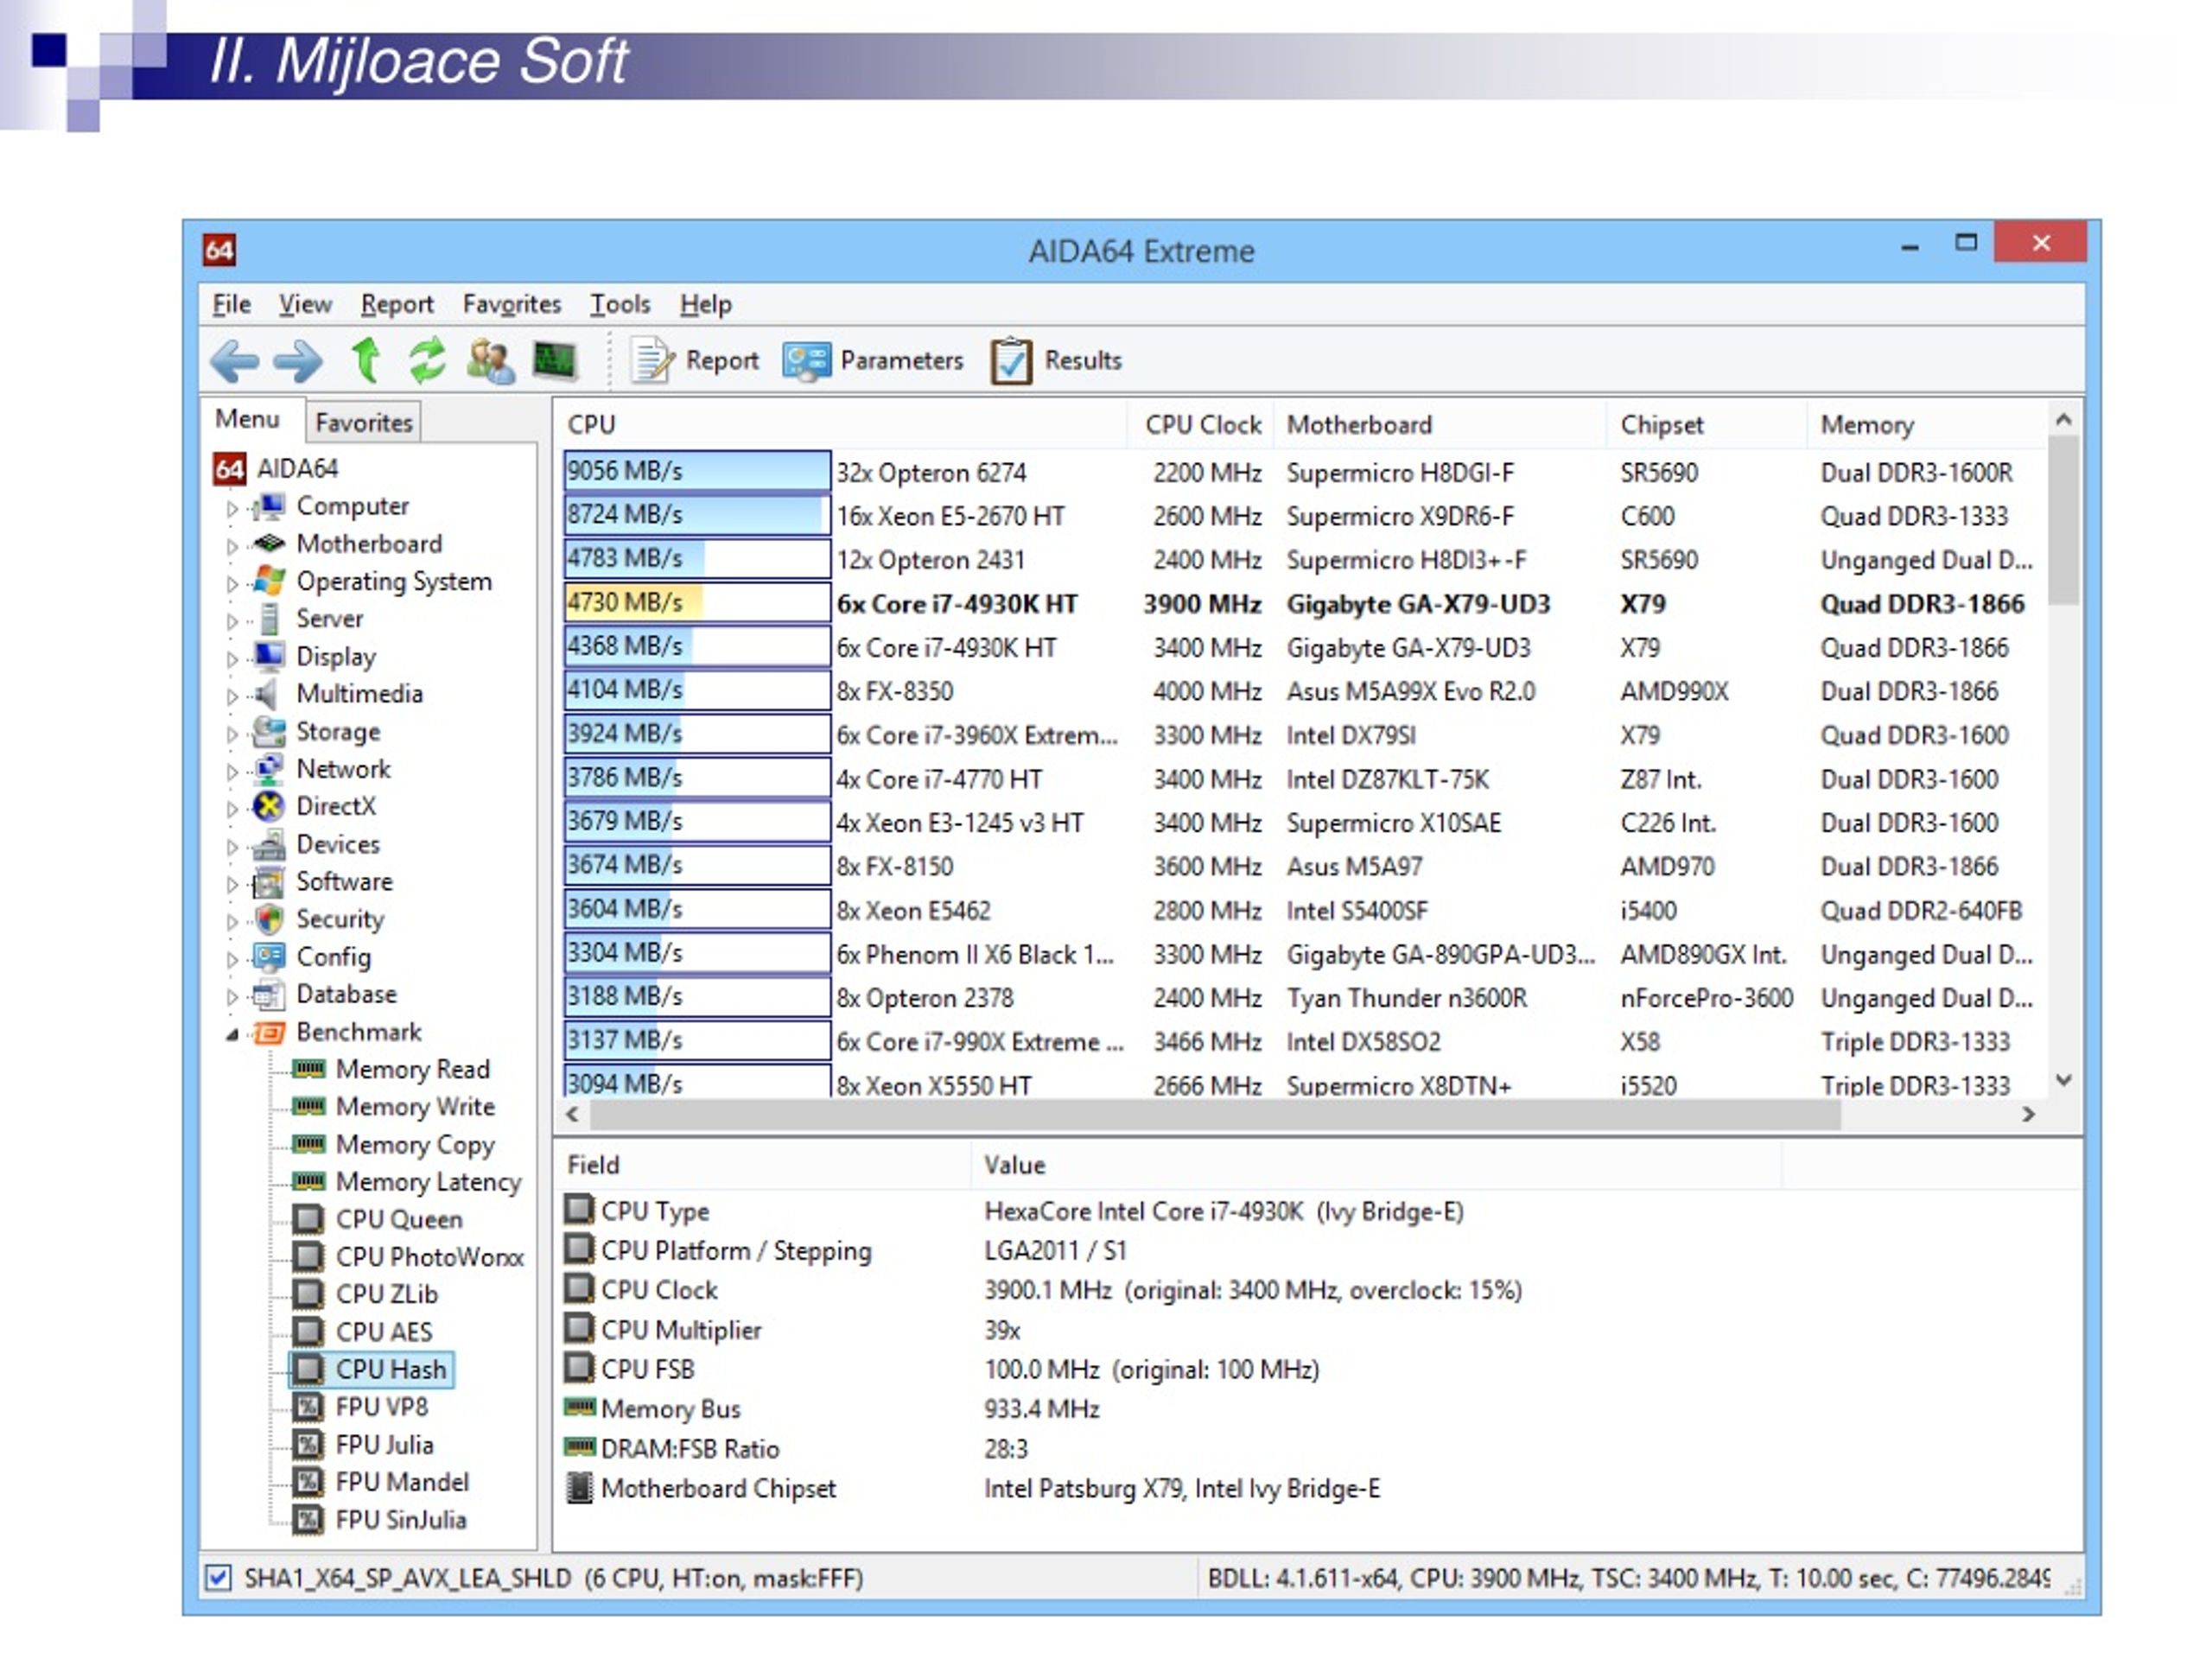This screenshot has width=2212, height=1659.
Task: Sort by the Memory column header
Action: [1927, 425]
